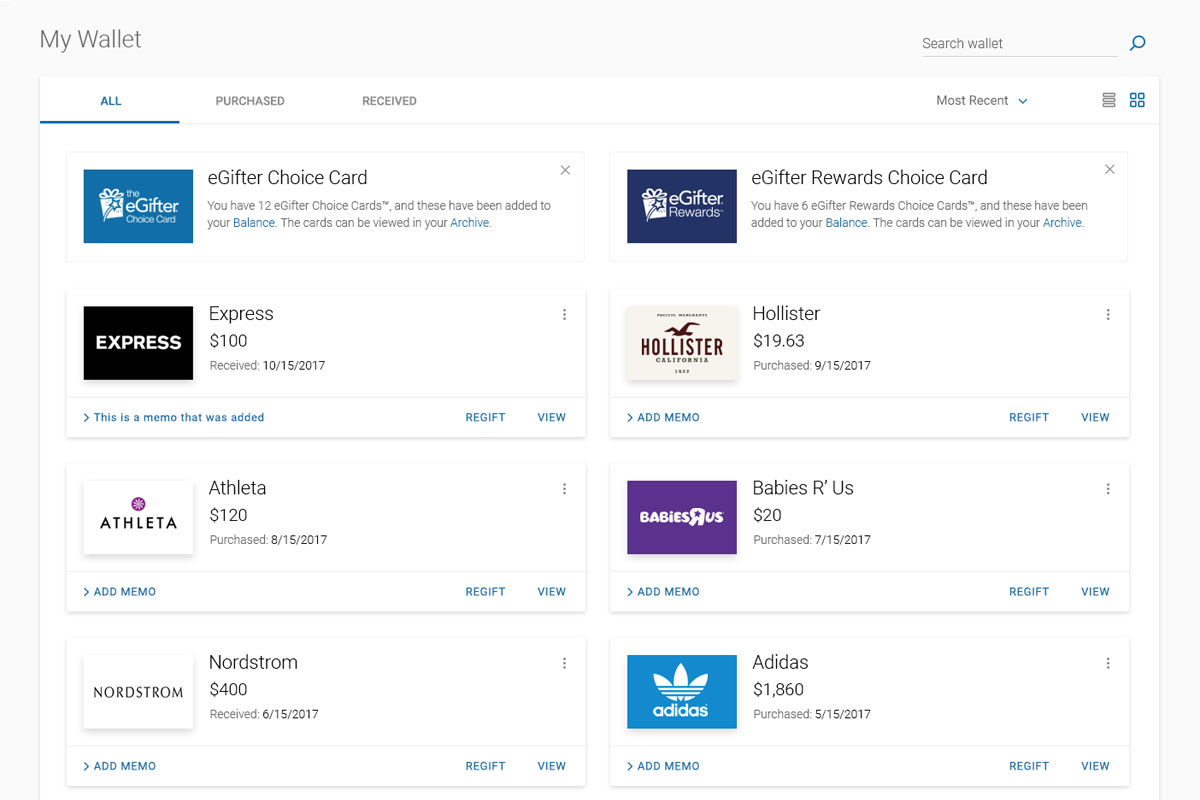Click the Express title text
The width and height of the screenshot is (1200, 800).
(x=241, y=314)
